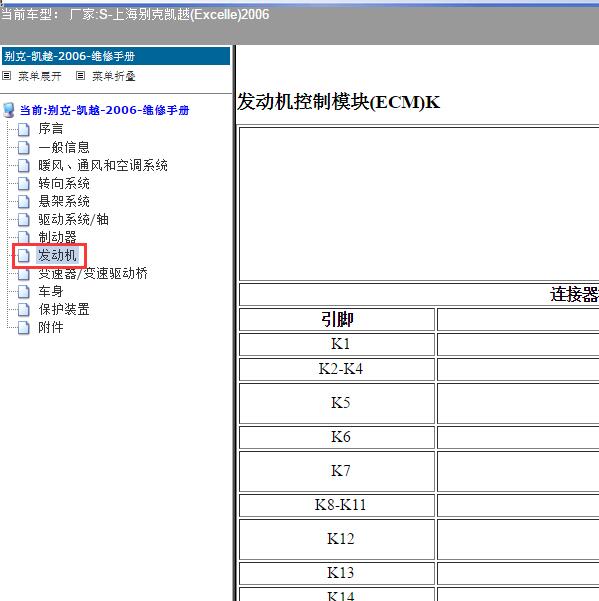This screenshot has width=599, height=601.
Task: Select the highlighted 发动机 entry
Action: [x=57, y=255]
